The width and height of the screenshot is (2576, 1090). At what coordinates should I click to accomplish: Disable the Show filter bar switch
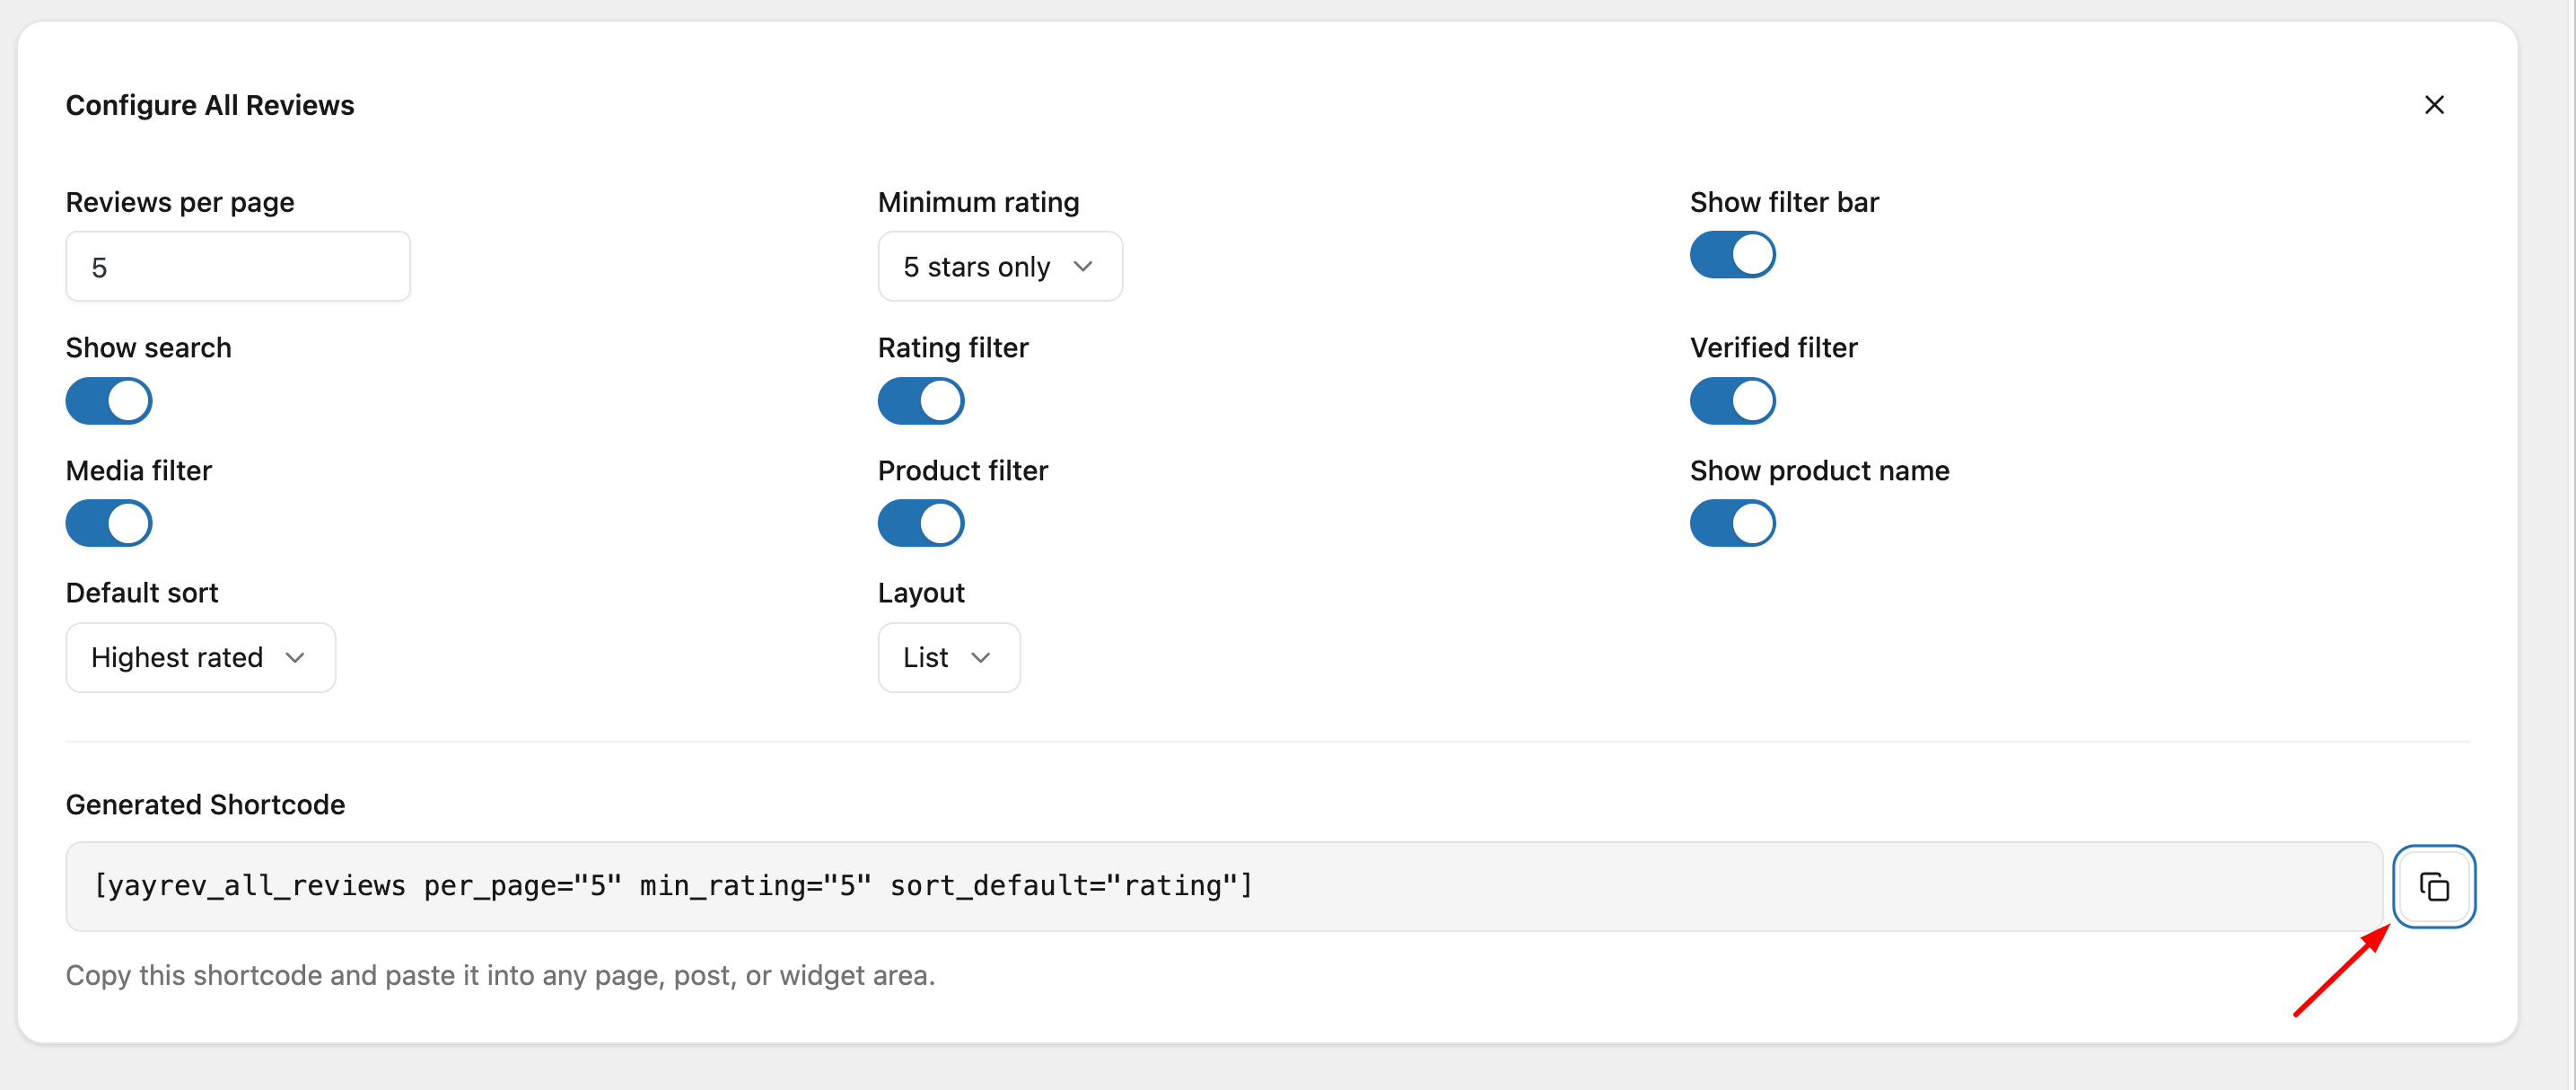[x=1732, y=255]
